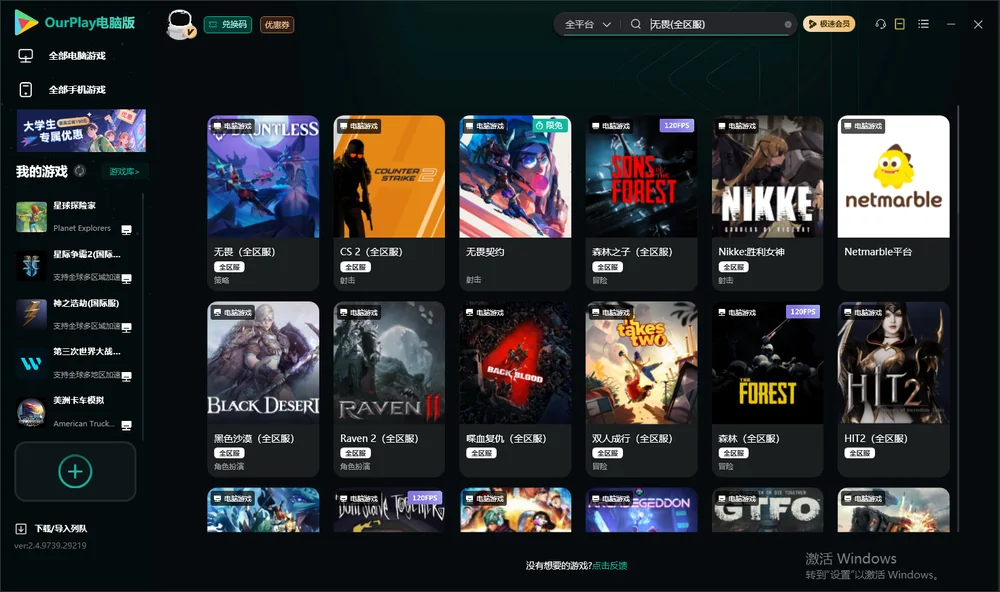
Task: Select 神之浩劫(国际服) in my games
Action: tap(75, 314)
